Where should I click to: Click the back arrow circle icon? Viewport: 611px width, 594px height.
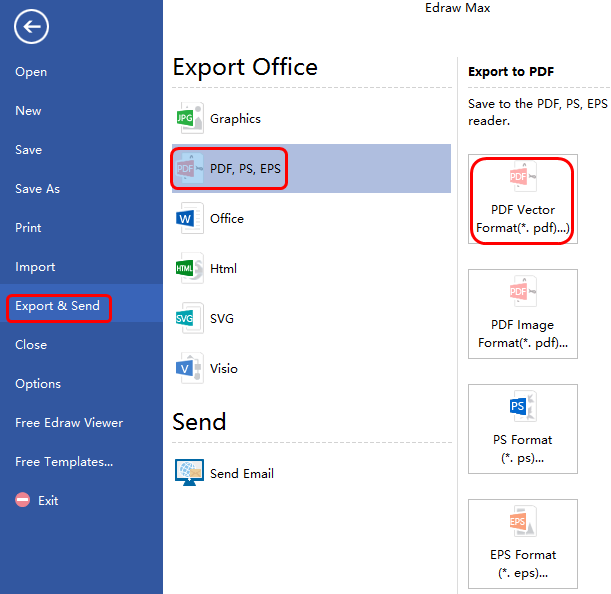[x=31, y=27]
